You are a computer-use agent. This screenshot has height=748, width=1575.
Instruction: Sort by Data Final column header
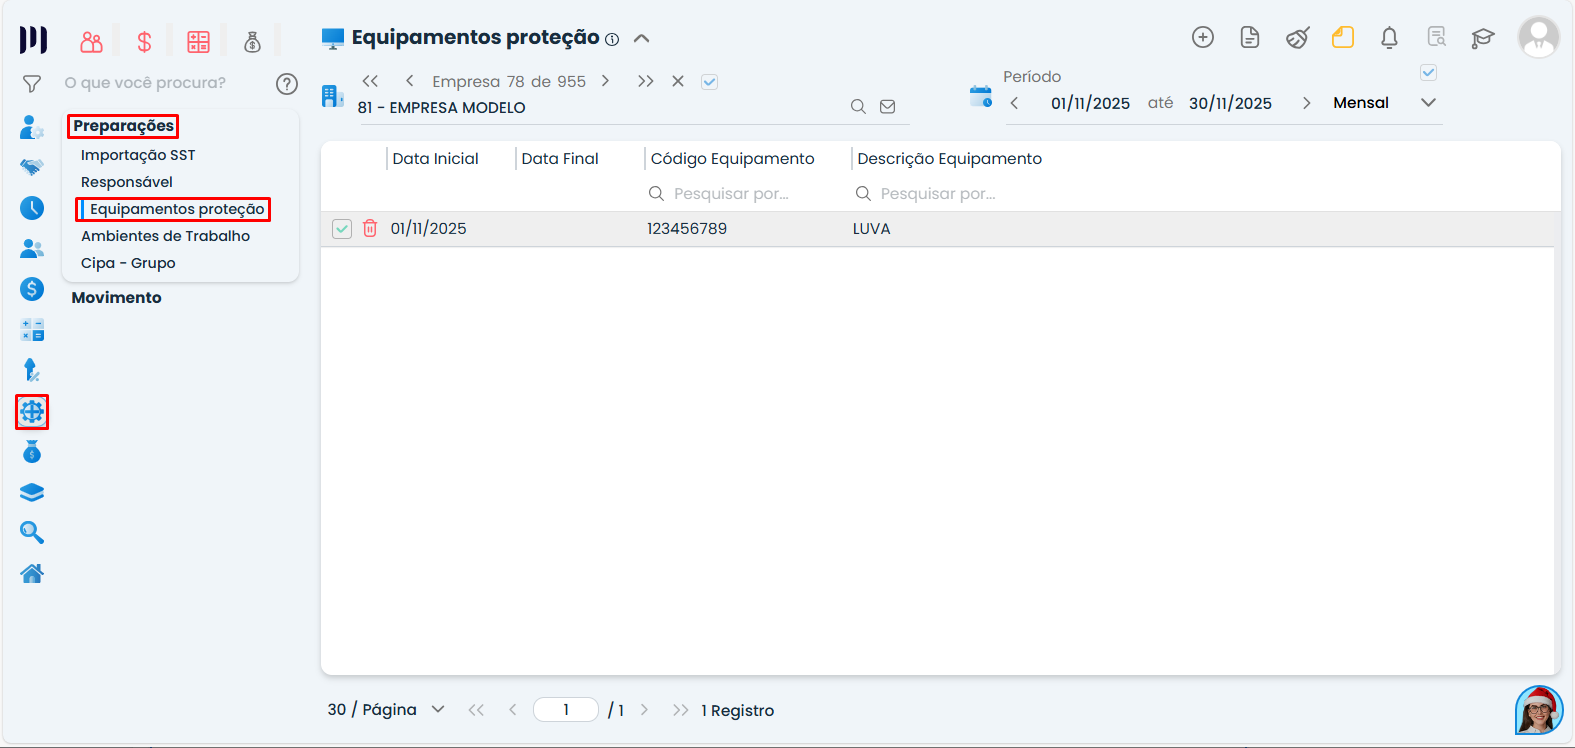coord(560,159)
